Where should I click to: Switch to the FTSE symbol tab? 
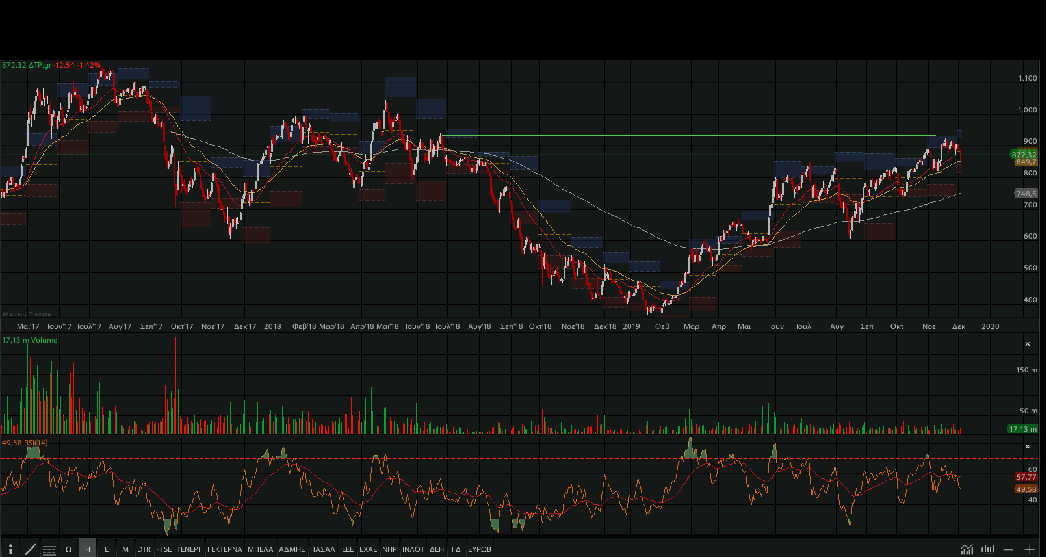coord(164,549)
